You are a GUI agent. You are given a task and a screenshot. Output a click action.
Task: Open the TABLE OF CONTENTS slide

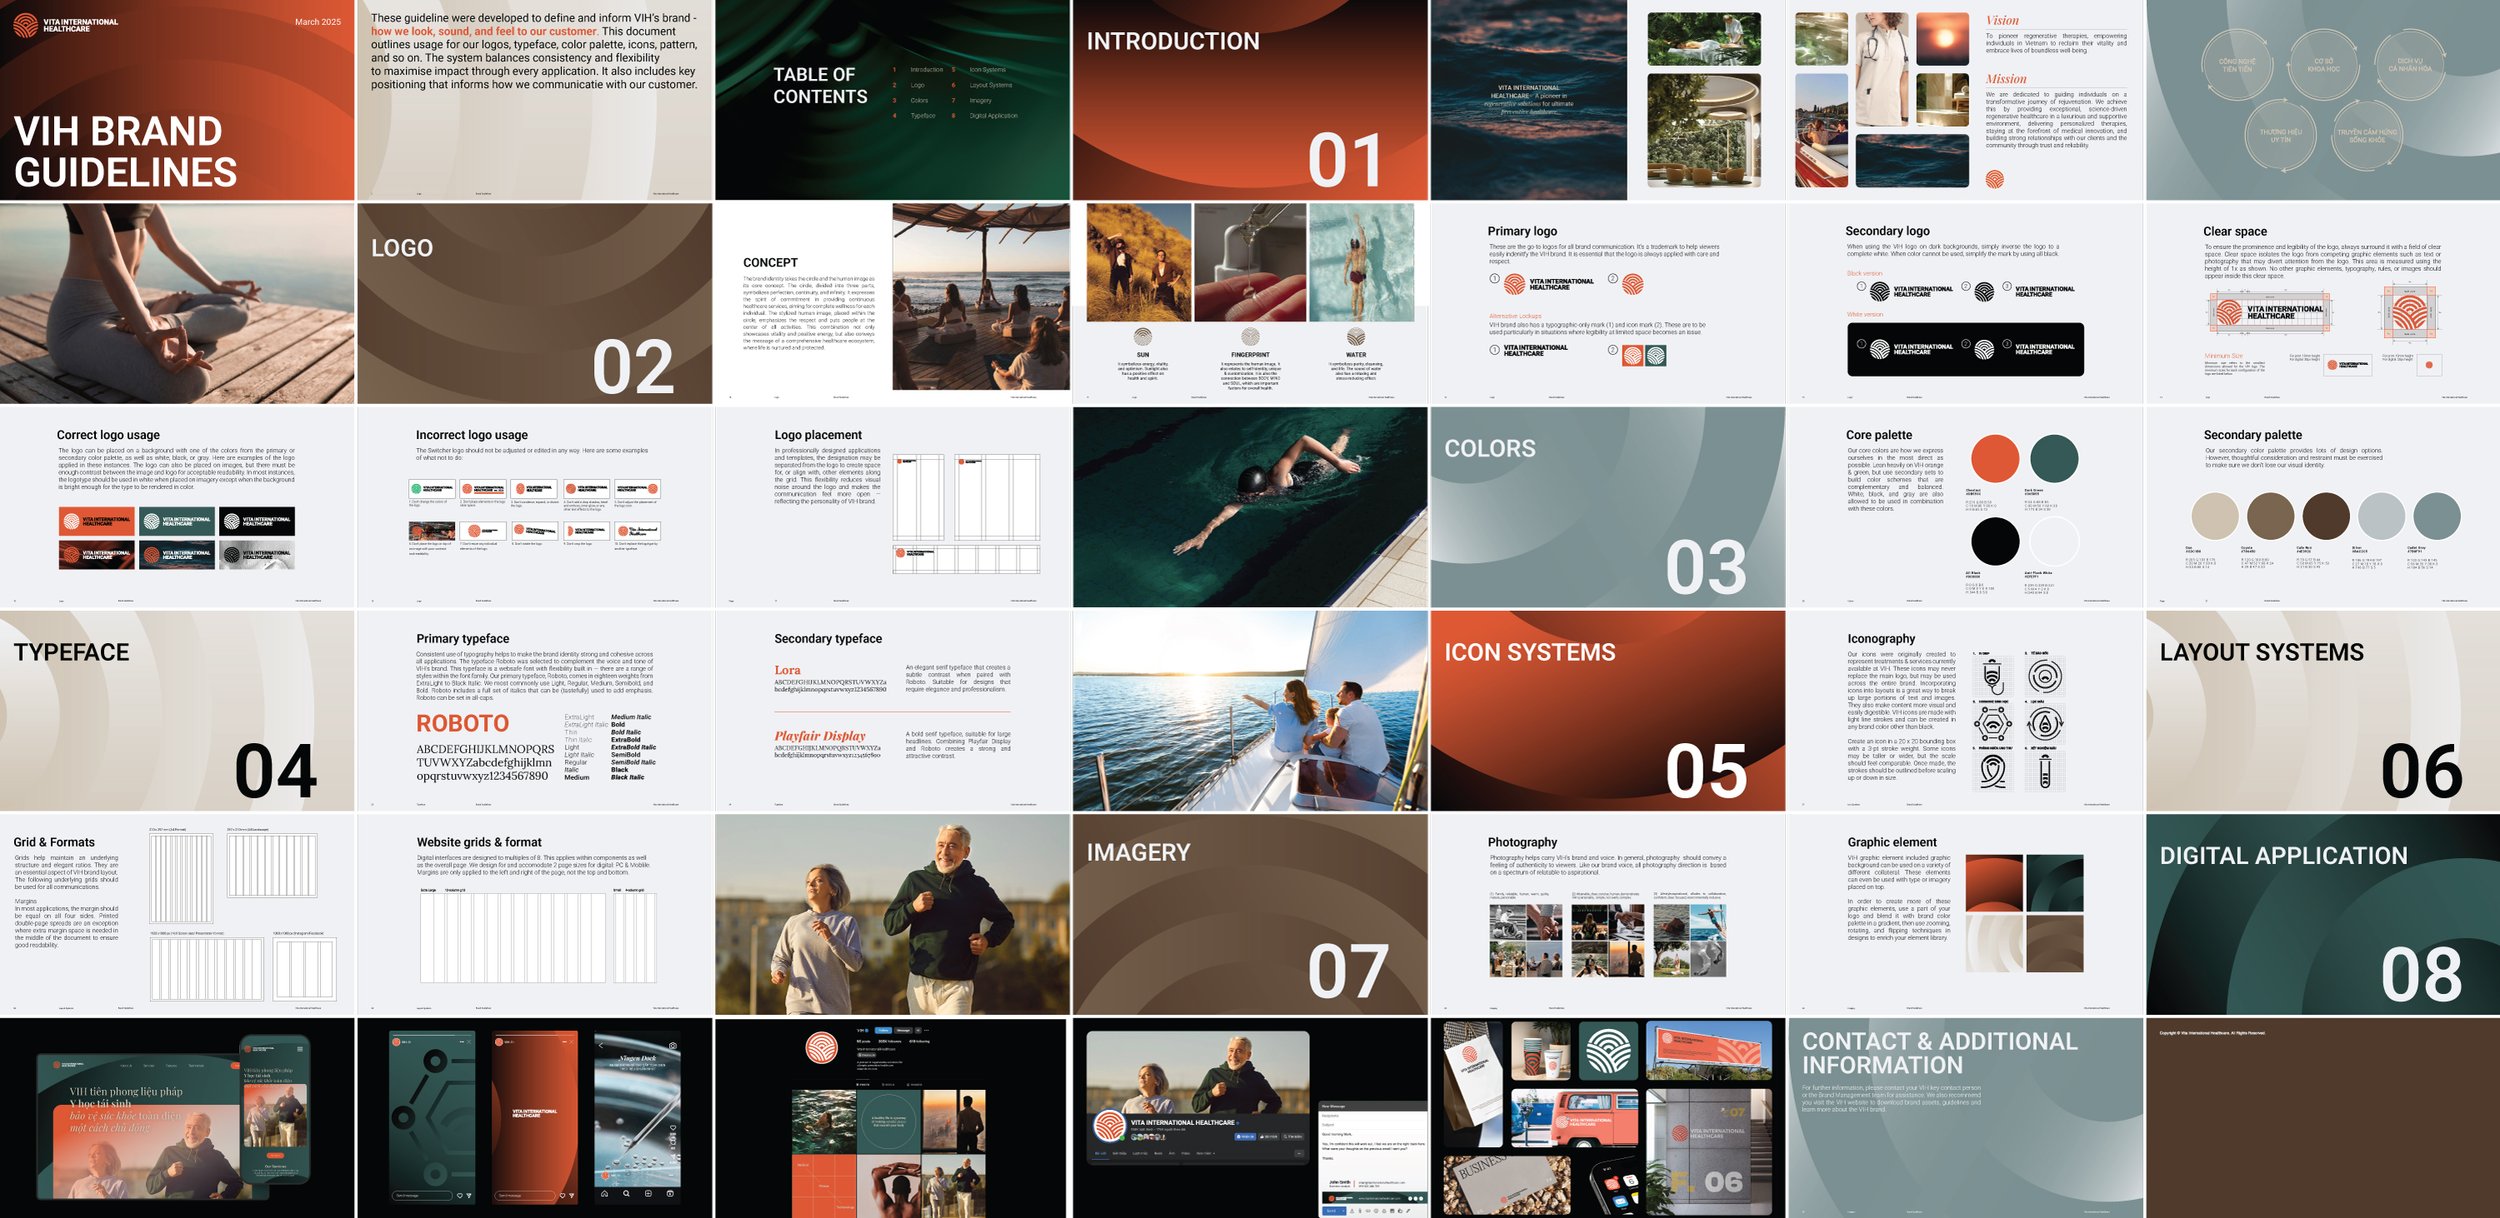[892, 100]
